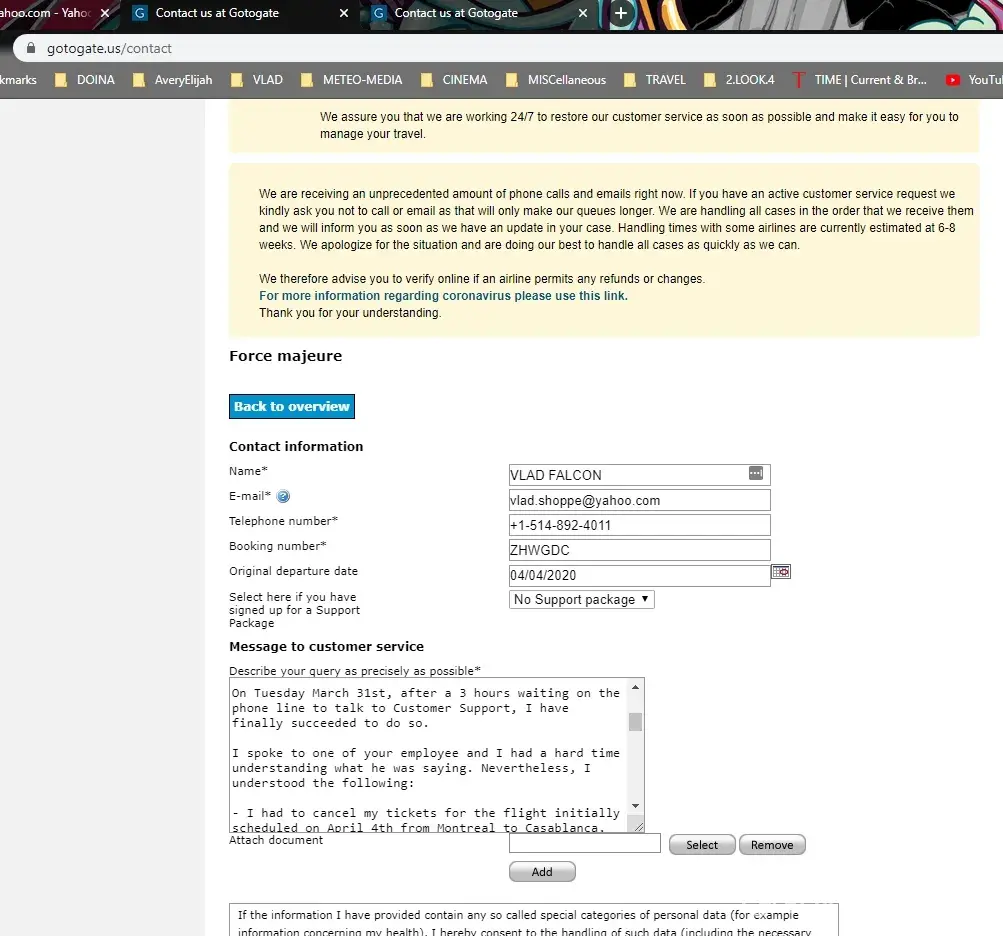The image size is (1003, 936).
Task: Open the Support package dropdown
Action: click(x=581, y=599)
